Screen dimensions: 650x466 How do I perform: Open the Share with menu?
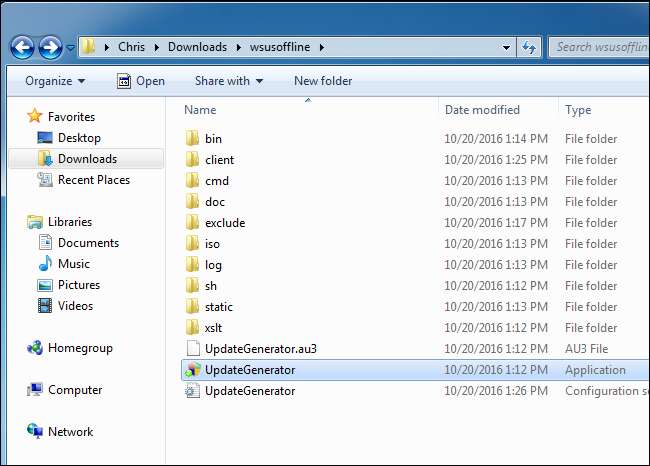tap(229, 81)
